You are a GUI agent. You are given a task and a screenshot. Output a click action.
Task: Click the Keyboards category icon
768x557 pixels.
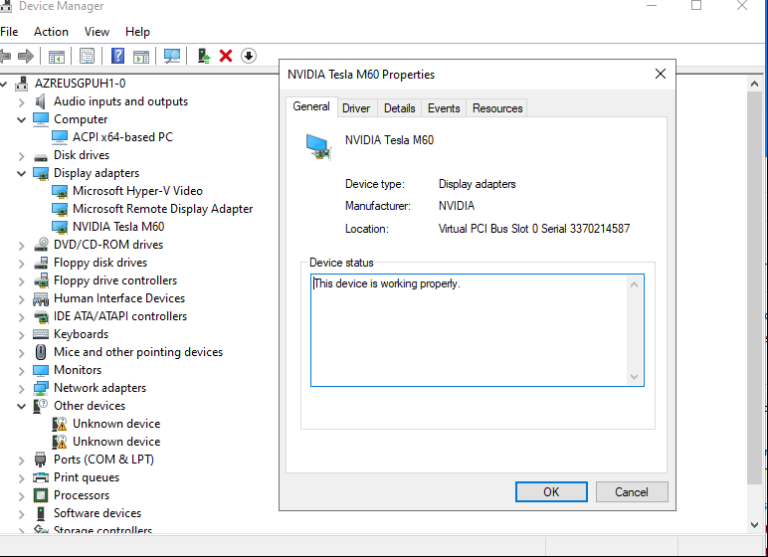41,334
